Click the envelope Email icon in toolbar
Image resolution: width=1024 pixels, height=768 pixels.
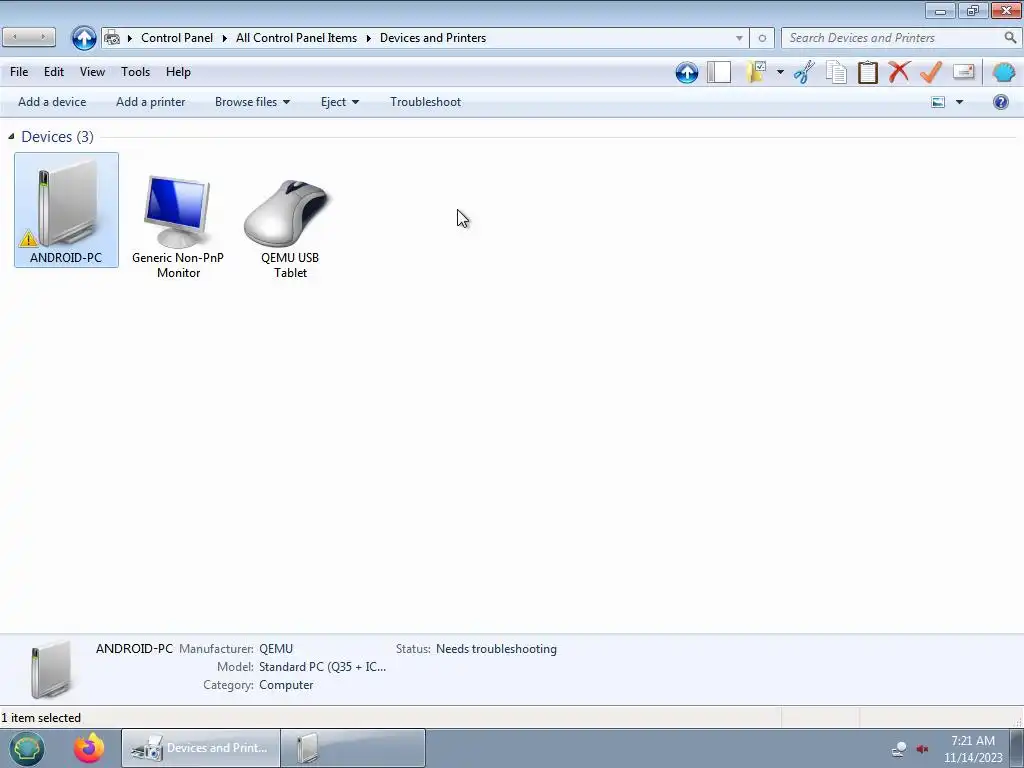(963, 72)
